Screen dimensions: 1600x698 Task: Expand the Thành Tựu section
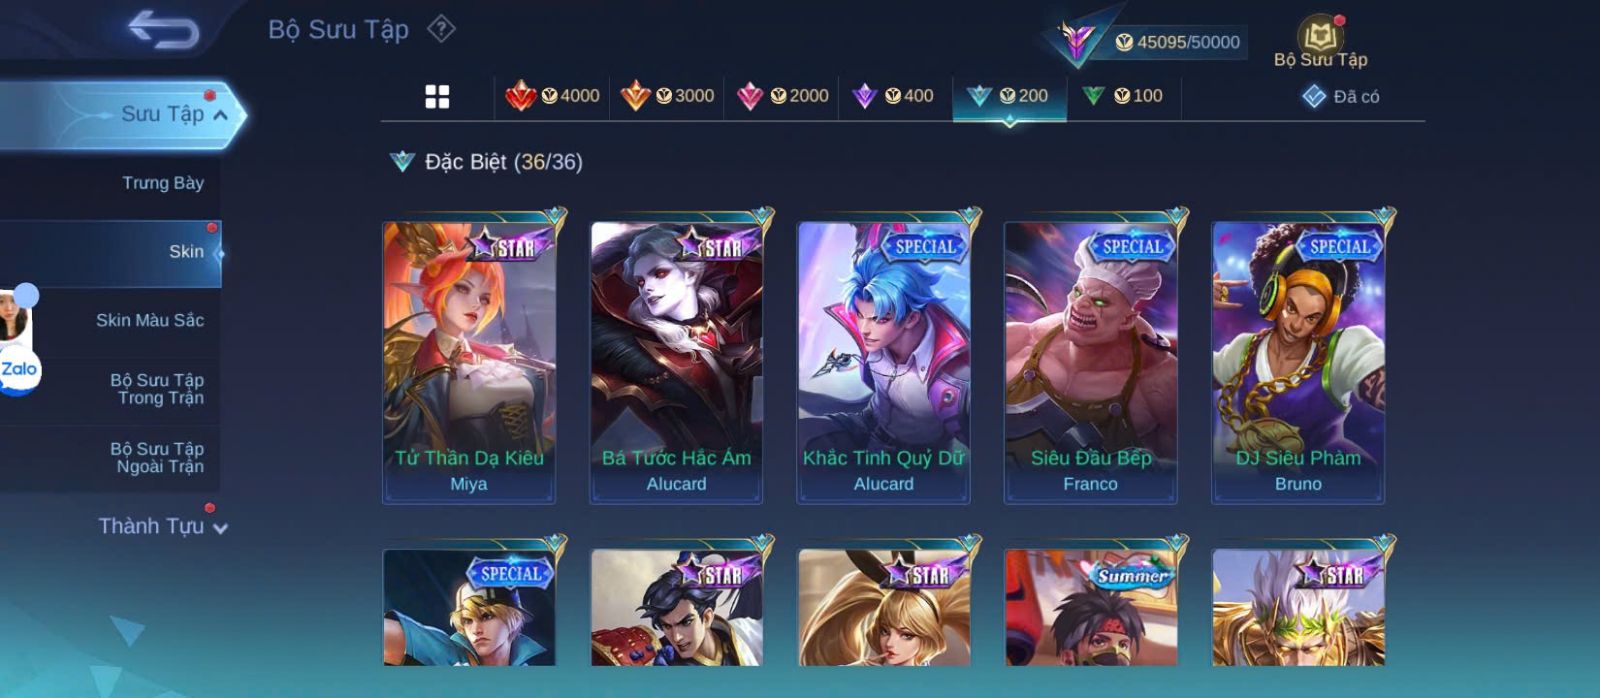click(x=162, y=526)
